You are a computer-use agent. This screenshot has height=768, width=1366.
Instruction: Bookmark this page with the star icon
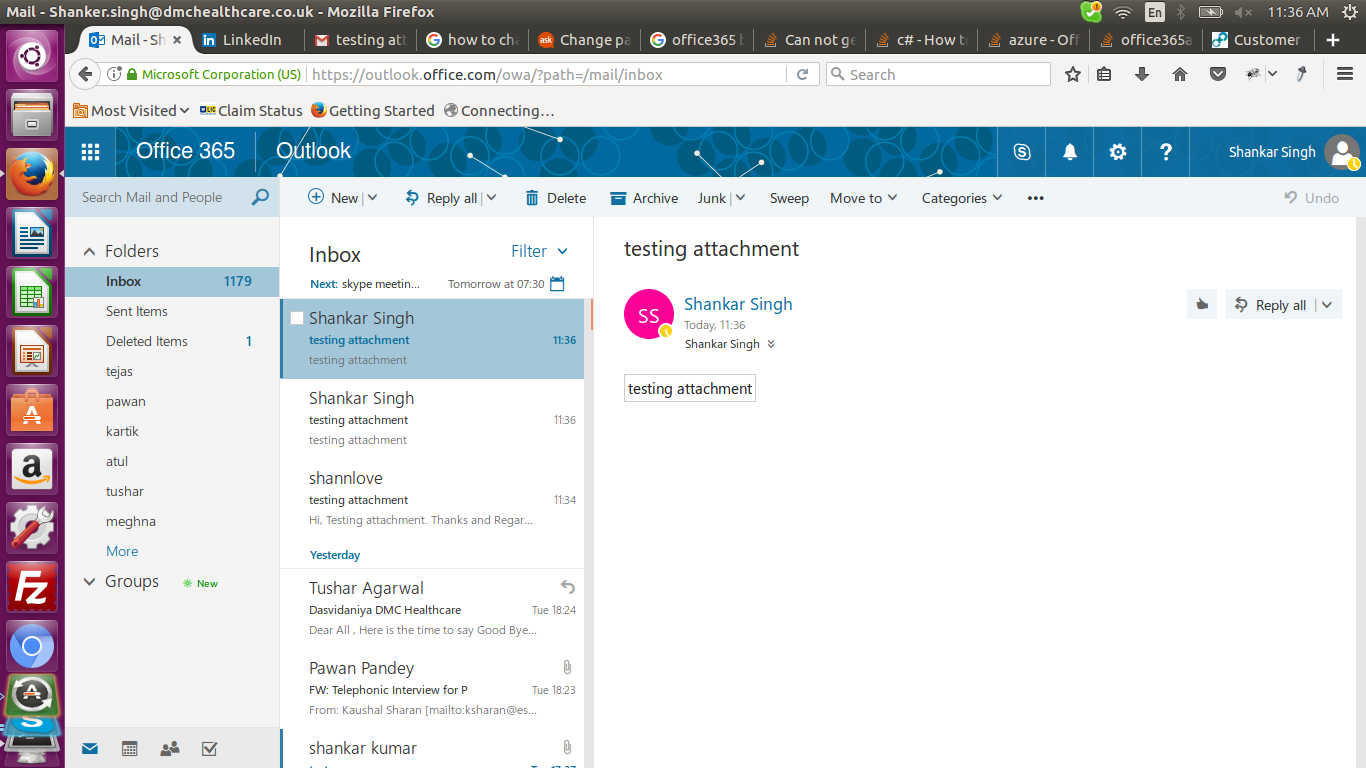1073,74
